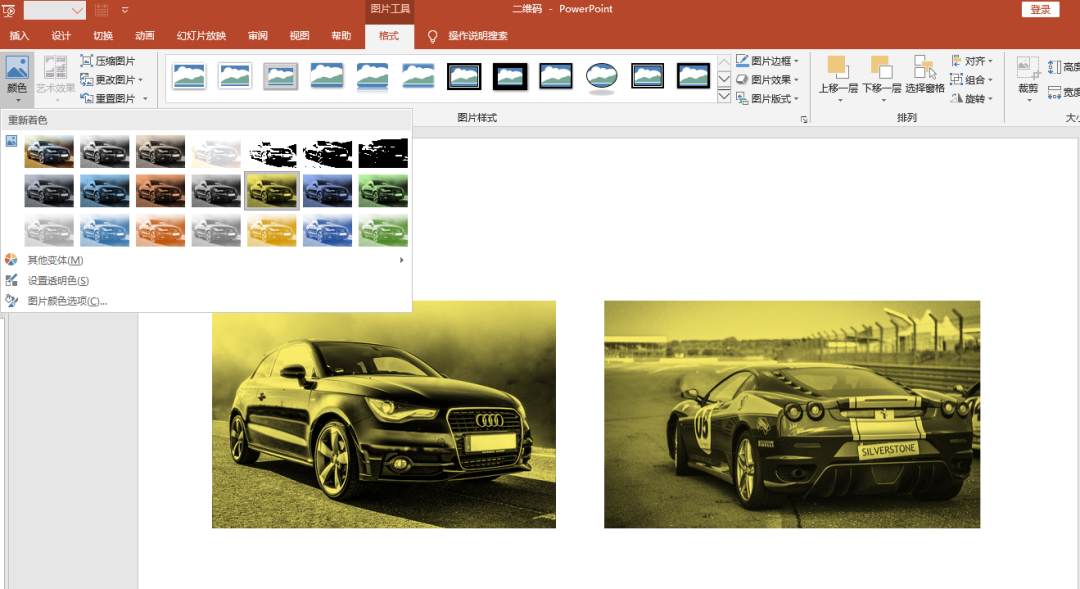Viewport: 1080px width, 589px height.
Task: Open Picture Color Options (图片颜色选项)
Action: [67, 301]
